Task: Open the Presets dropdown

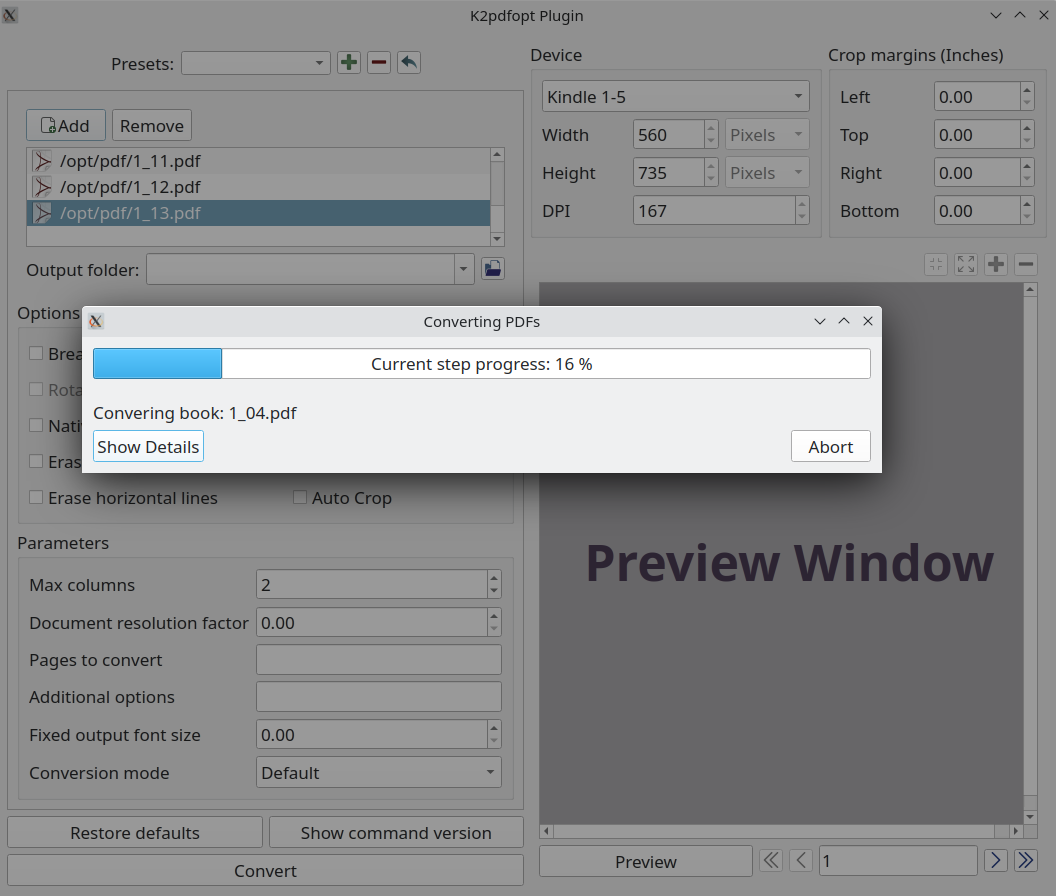Action: 256,63
